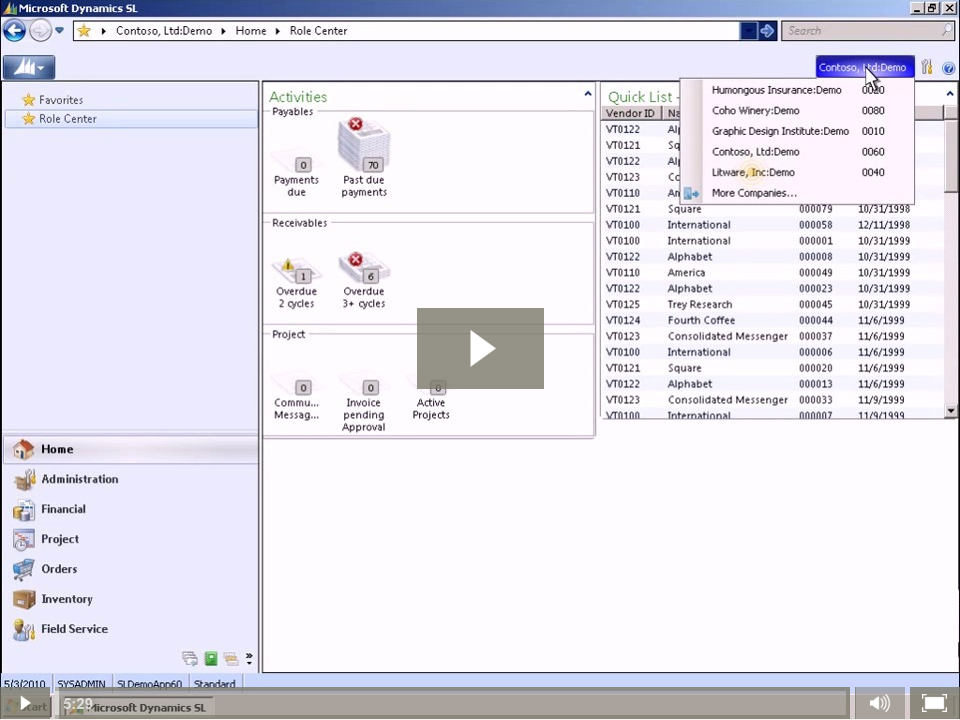The width and height of the screenshot is (960, 720).
Task: Open the Inventory module
Action: tap(130, 599)
